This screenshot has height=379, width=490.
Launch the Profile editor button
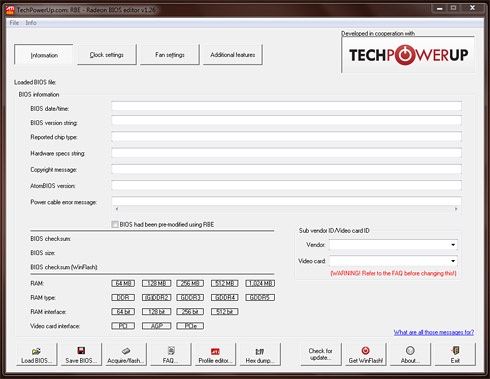tap(215, 355)
